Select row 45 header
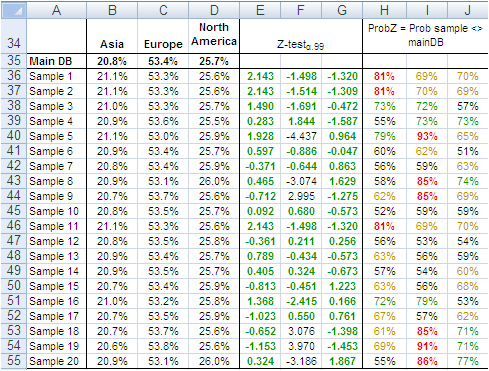 (14, 211)
